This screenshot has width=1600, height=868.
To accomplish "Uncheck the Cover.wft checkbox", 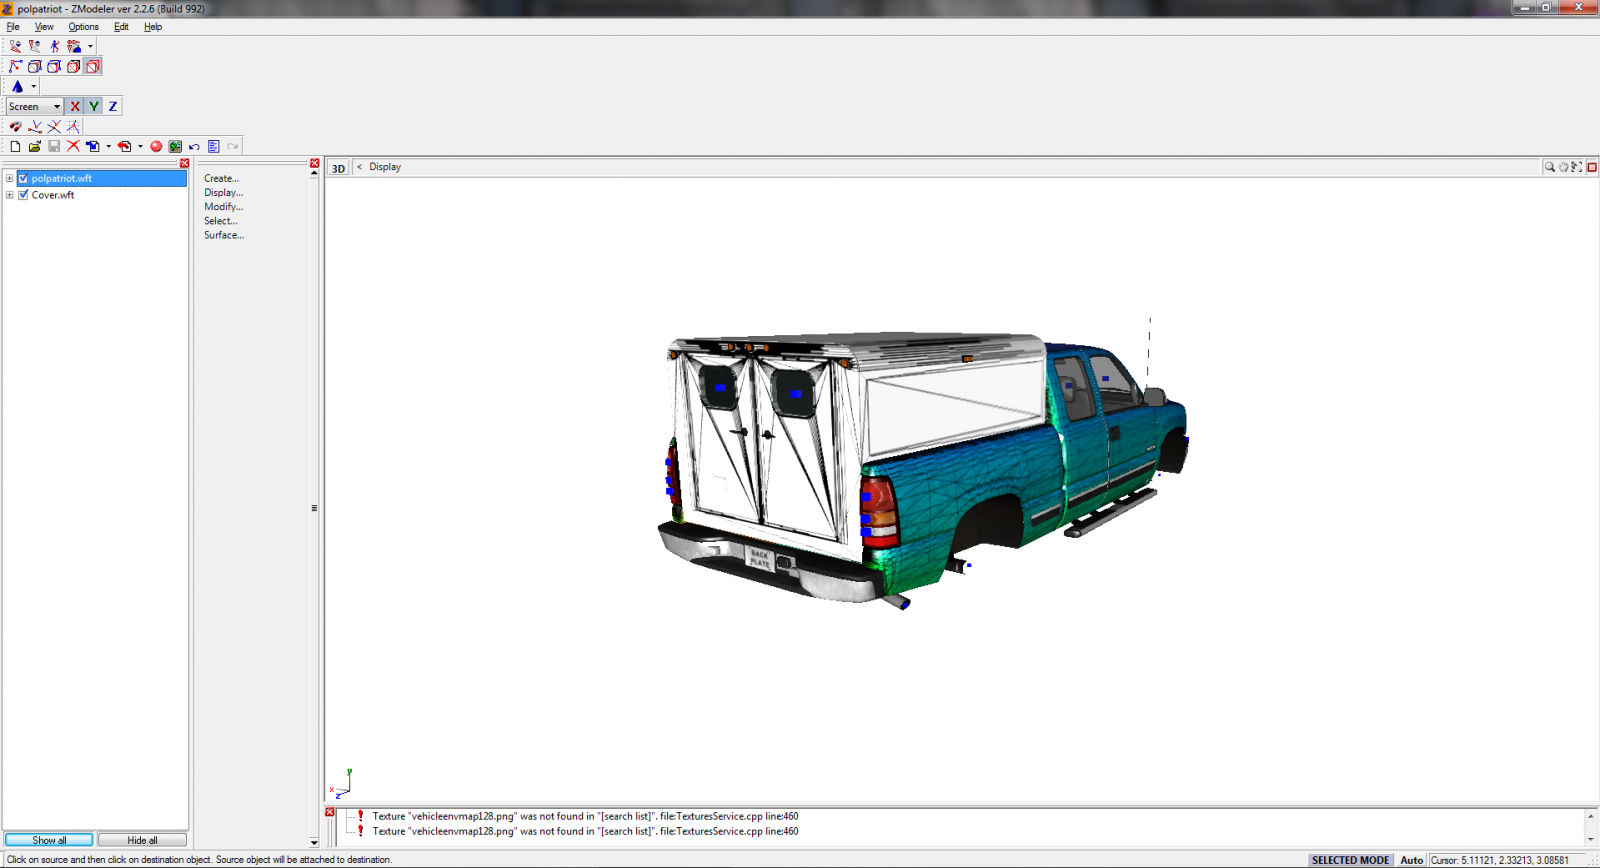I will [23, 195].
